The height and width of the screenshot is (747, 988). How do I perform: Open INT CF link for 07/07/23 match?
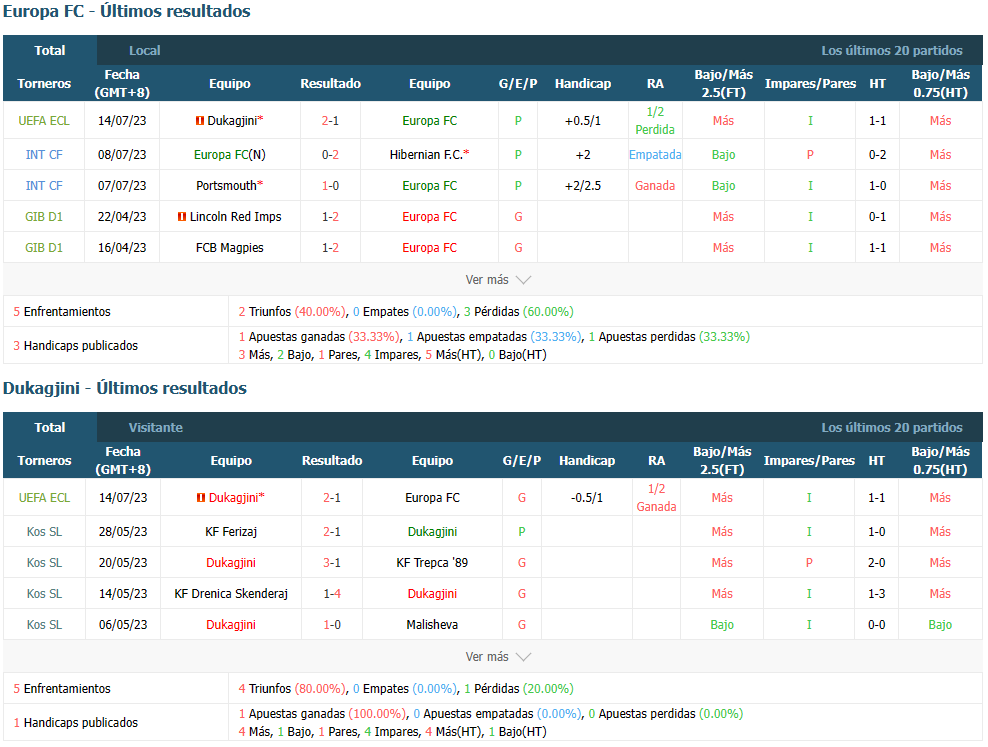44,186
